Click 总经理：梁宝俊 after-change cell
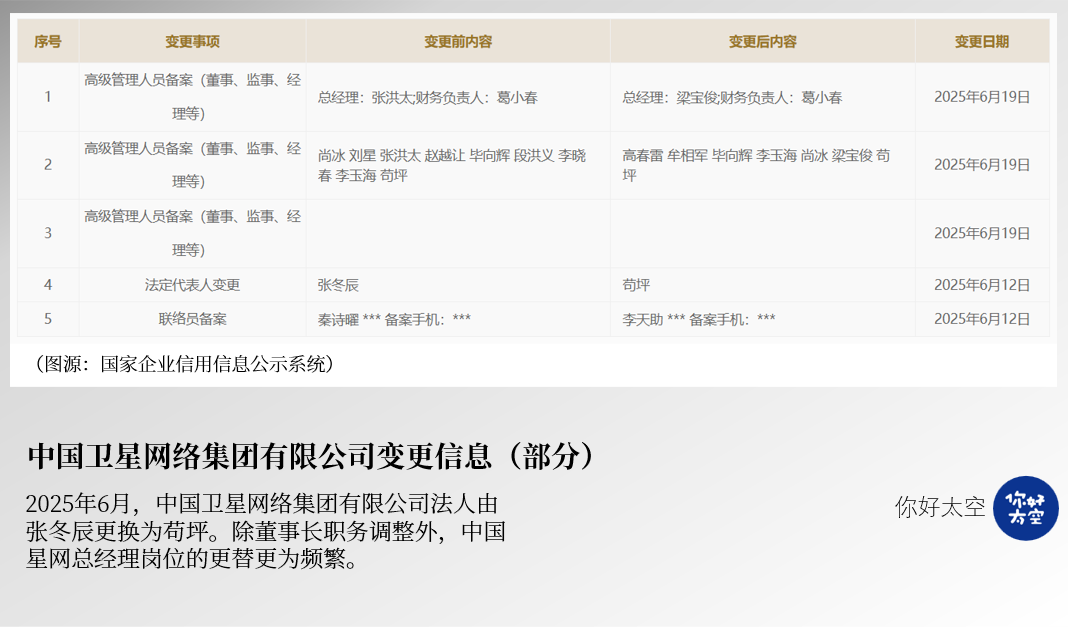The width and height of the screenshot is (1068, 627). pos(763,97)
